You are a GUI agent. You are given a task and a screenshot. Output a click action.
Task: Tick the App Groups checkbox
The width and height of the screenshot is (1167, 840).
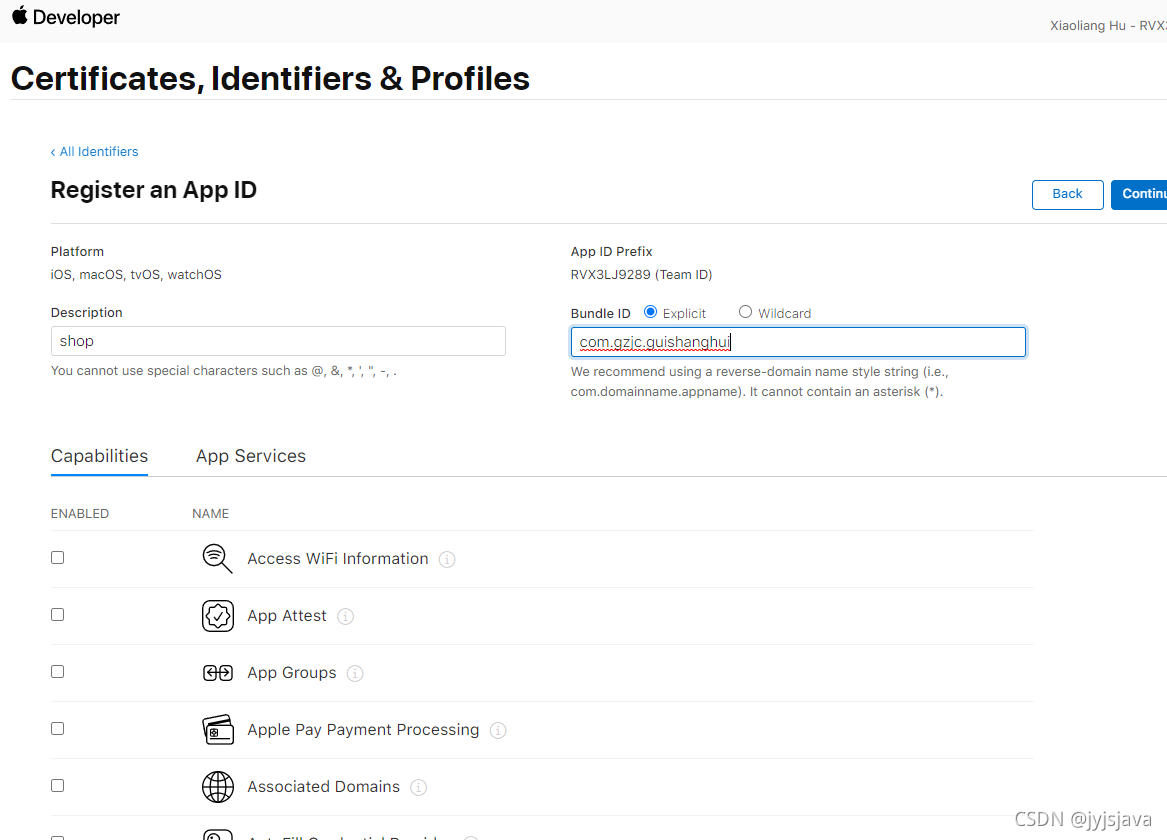(58, 671)
